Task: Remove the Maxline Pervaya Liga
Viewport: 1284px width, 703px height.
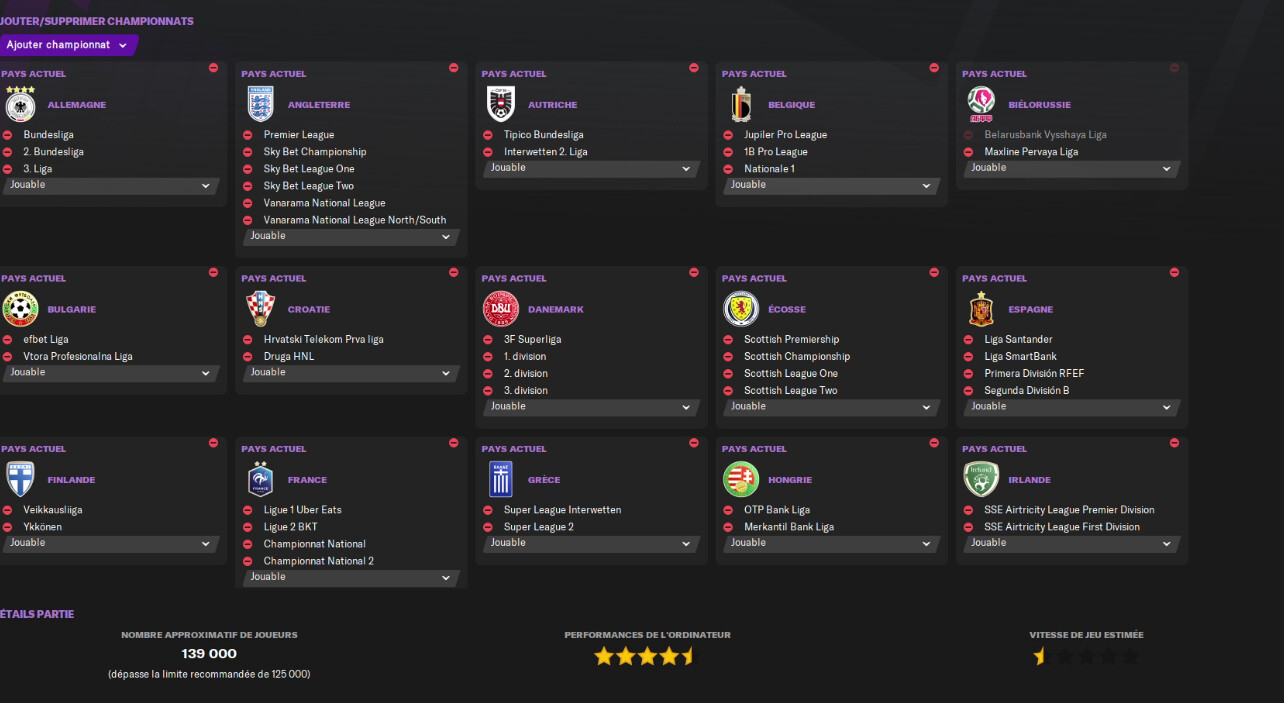Action: pos(968,152)
